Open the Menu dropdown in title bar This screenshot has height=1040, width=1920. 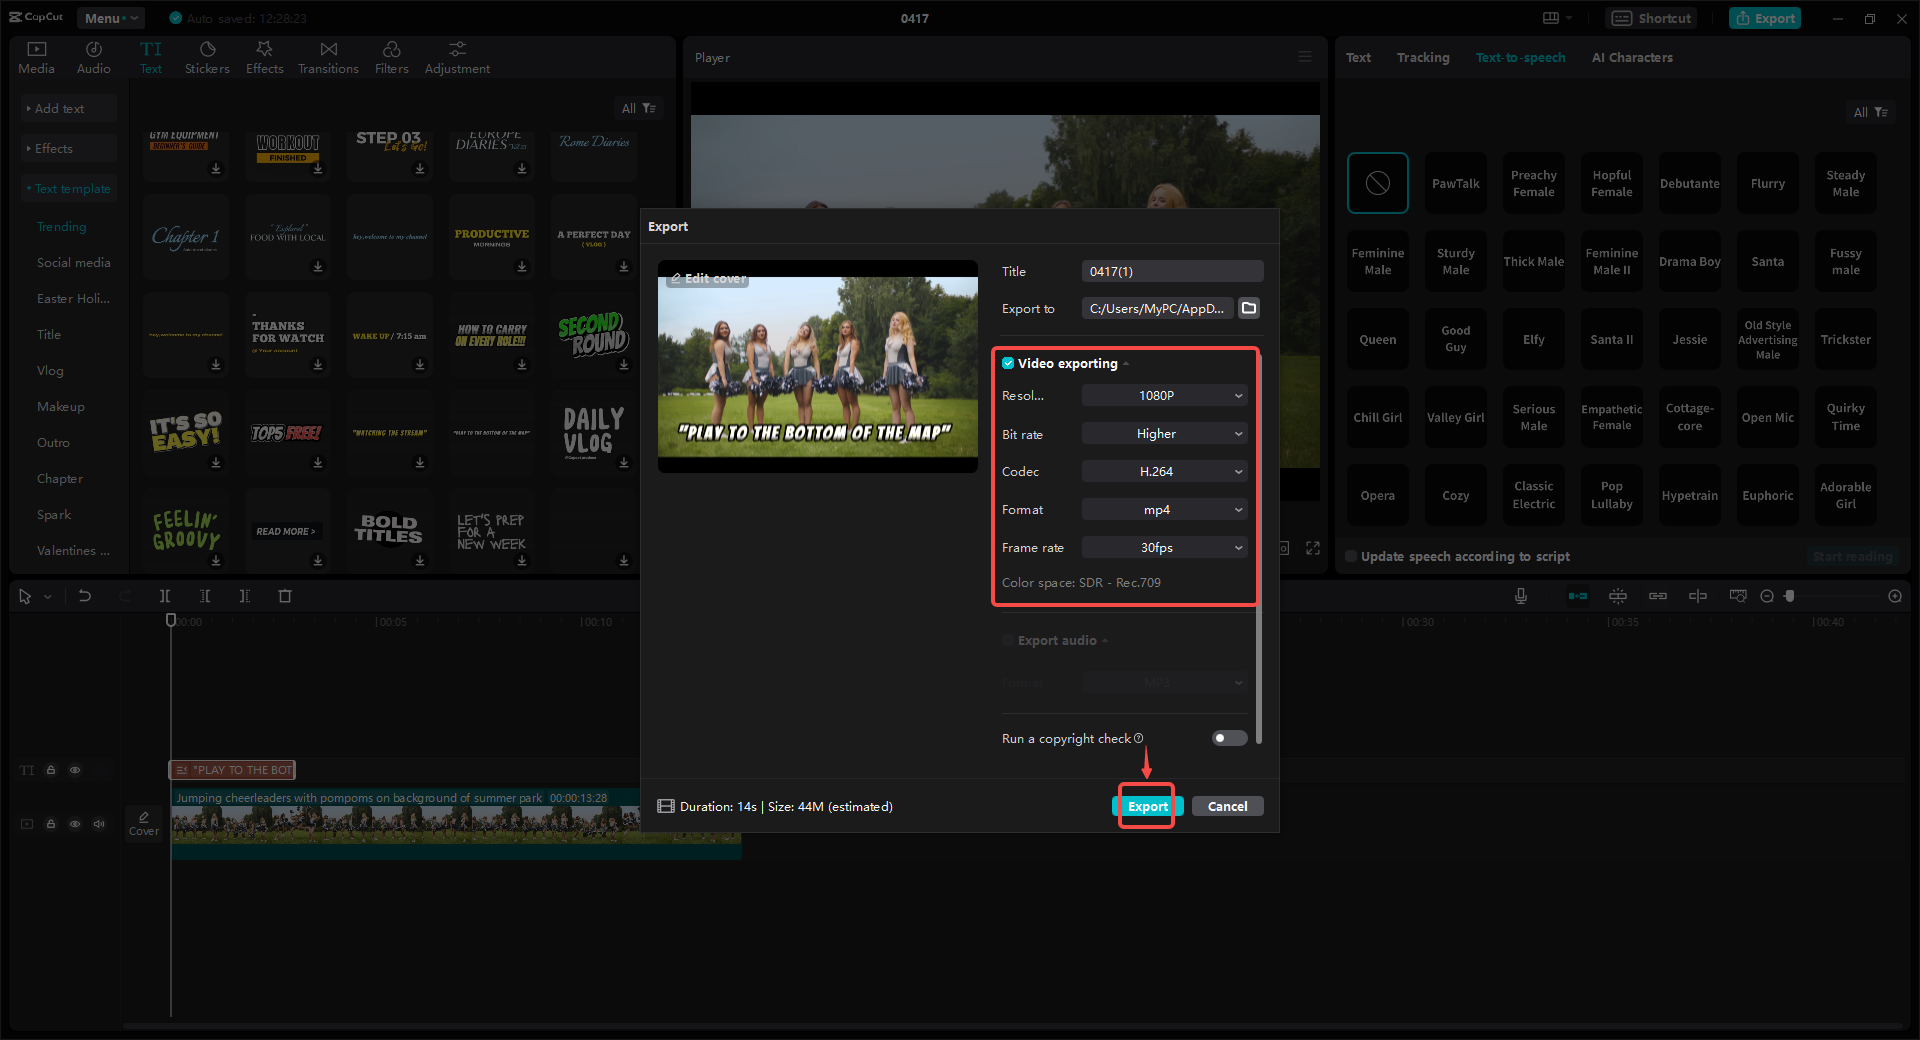pyautogui.click(x=110, y=18)
